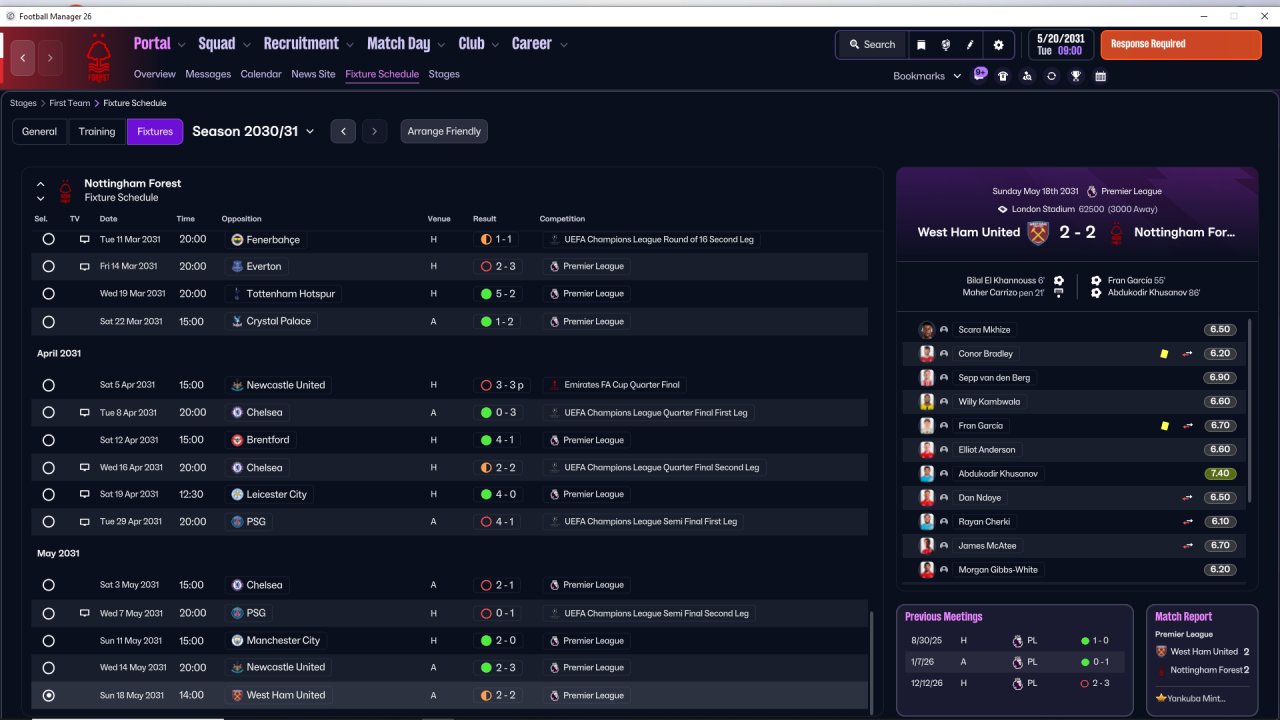The width and height of the screenshot is (1280, 720).
Task: Click Scara Mkhize's player portrait
Action: point(927,330)
